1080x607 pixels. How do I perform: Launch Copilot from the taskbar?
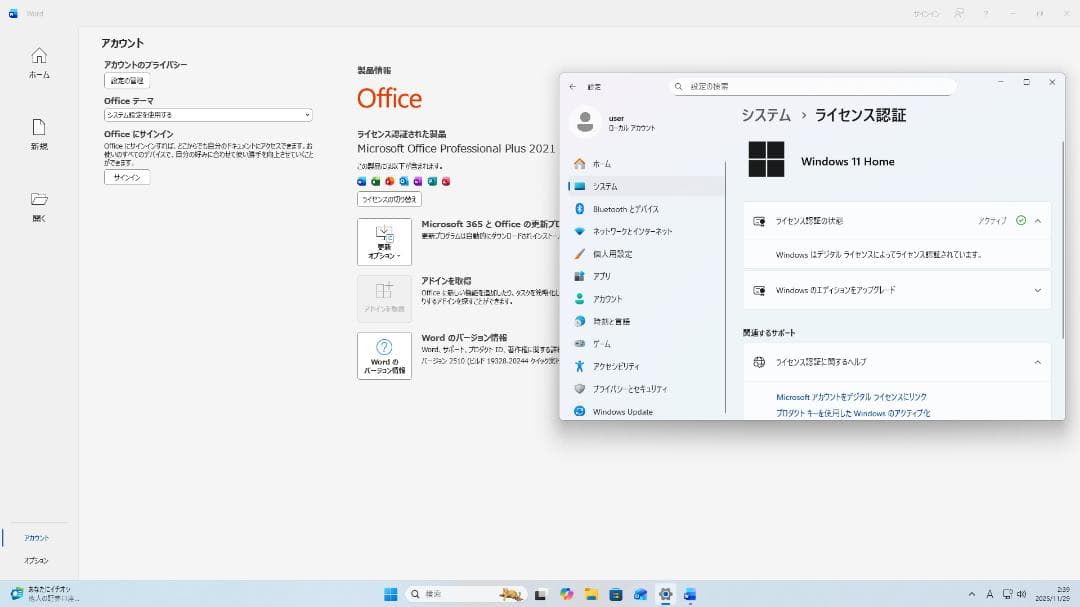564,594
